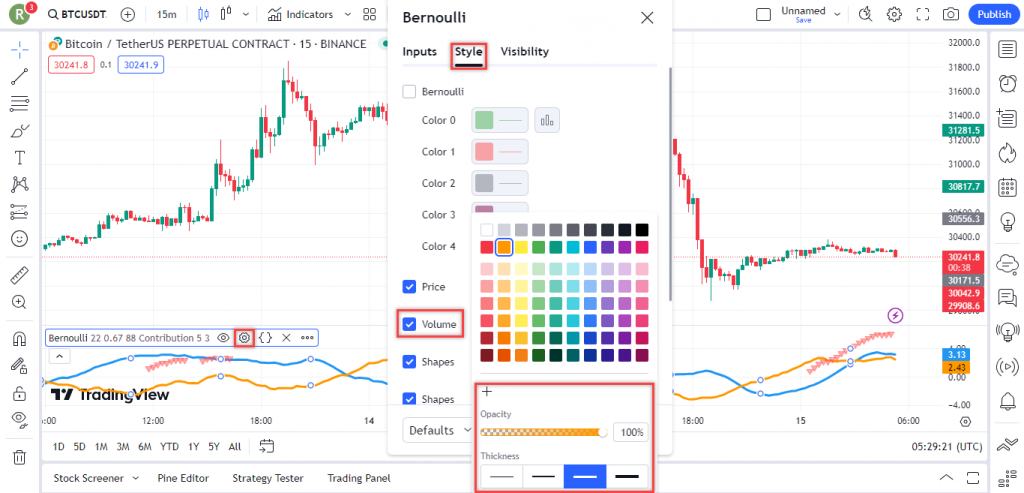Image resolution: width=1024 pixels, height=493 pixels.
Task: Toggle Bernoulli indicator visibility eye
Action: (223, 338)
